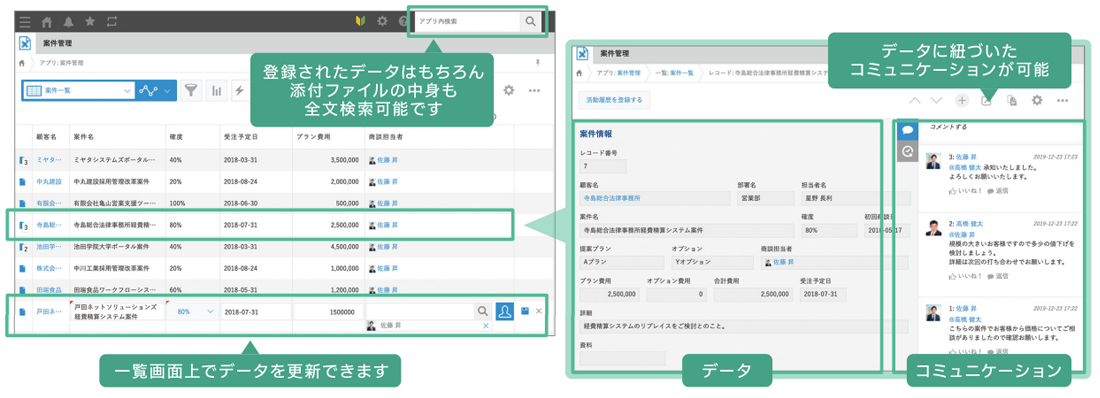The width and height of the screenshot is (1100, 398).
Task: Add a record with the plus icon
Action: point(962,100)
